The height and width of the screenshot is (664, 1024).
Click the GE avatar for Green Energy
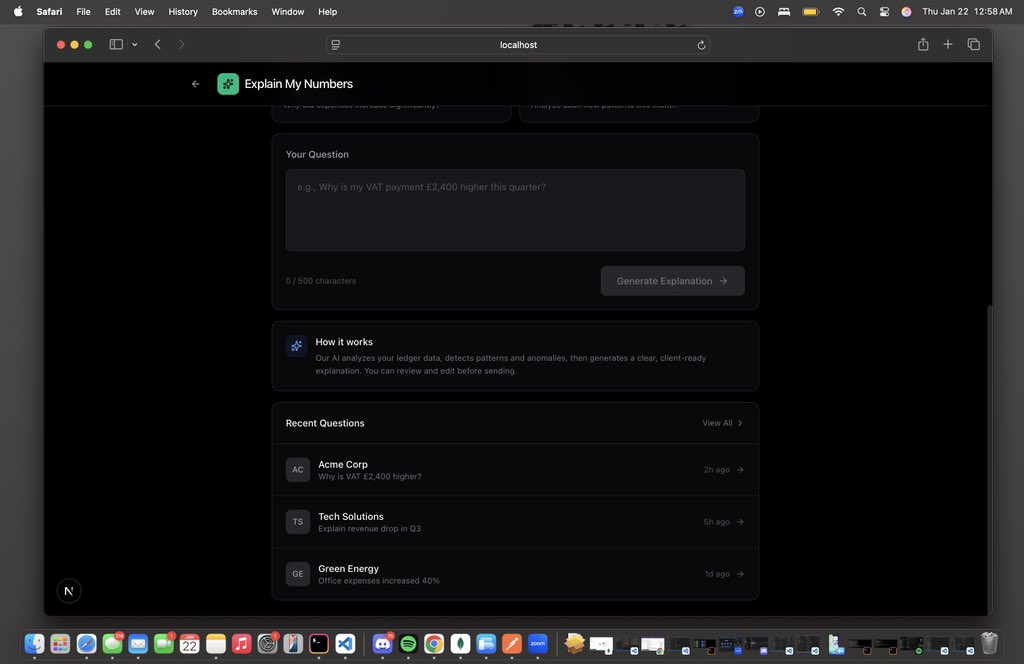pyautogui.click(x=298, y=574)
